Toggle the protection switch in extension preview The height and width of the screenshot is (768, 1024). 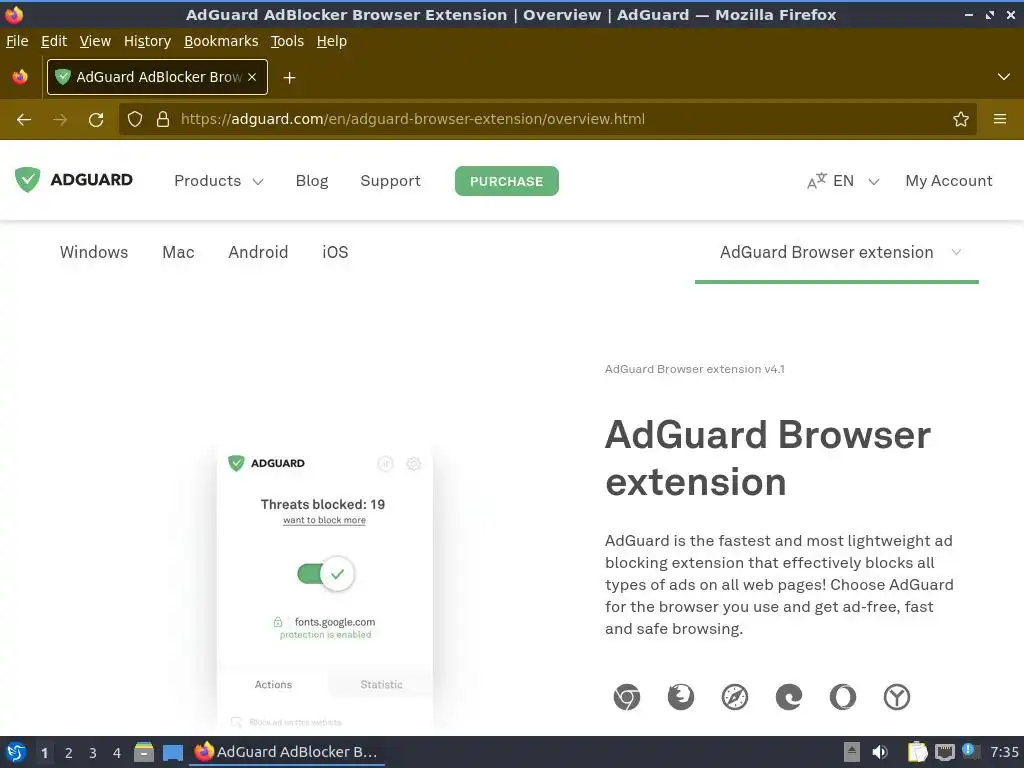pos(325,573)
